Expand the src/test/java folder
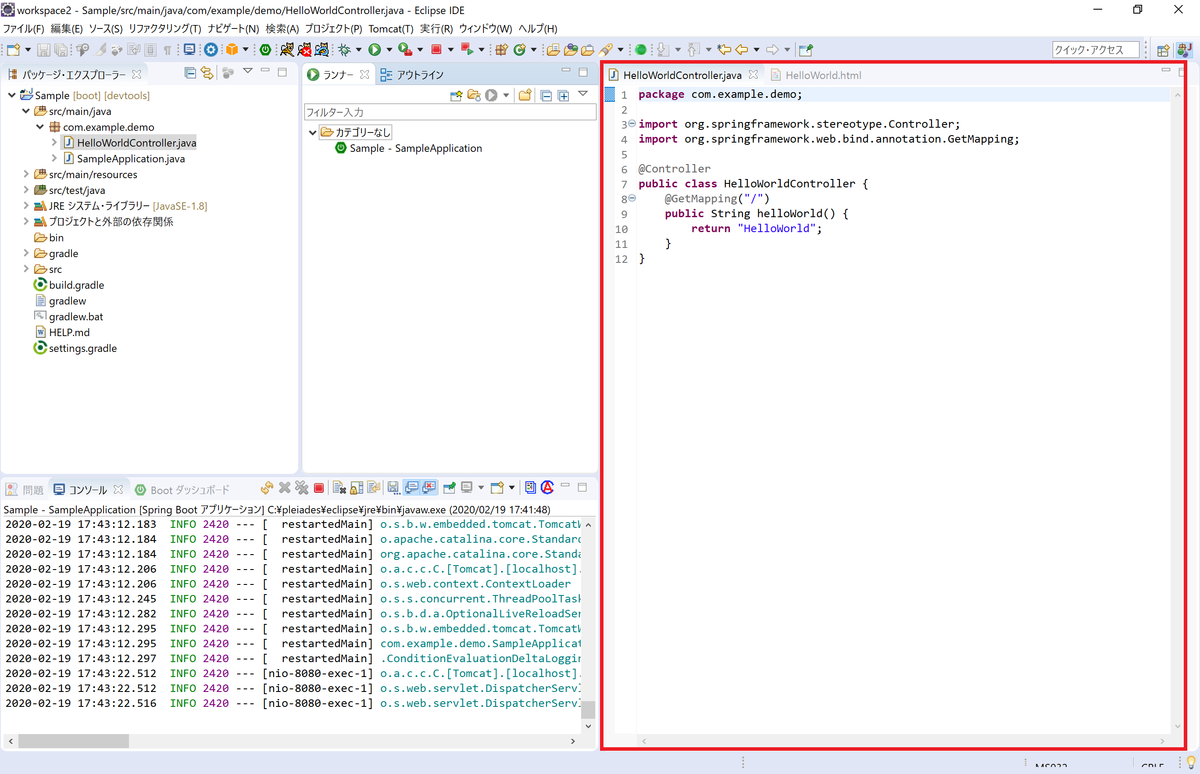The width and height of the screenshot is (1200, 774). point(26,190)
